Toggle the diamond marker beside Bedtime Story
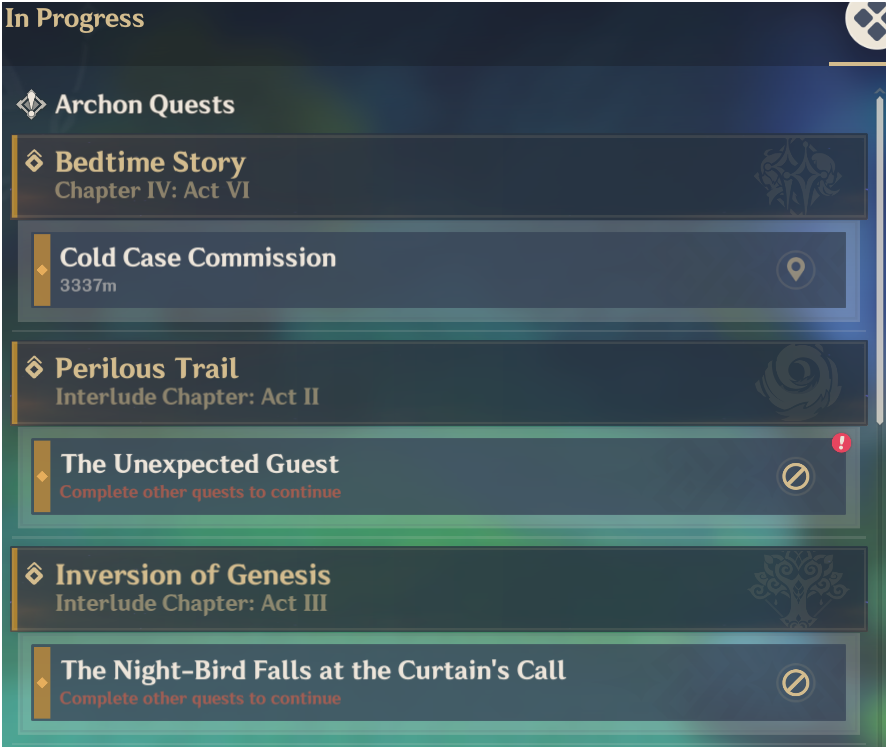The width and height of the screenshot is (888, 749). point(34,161)
